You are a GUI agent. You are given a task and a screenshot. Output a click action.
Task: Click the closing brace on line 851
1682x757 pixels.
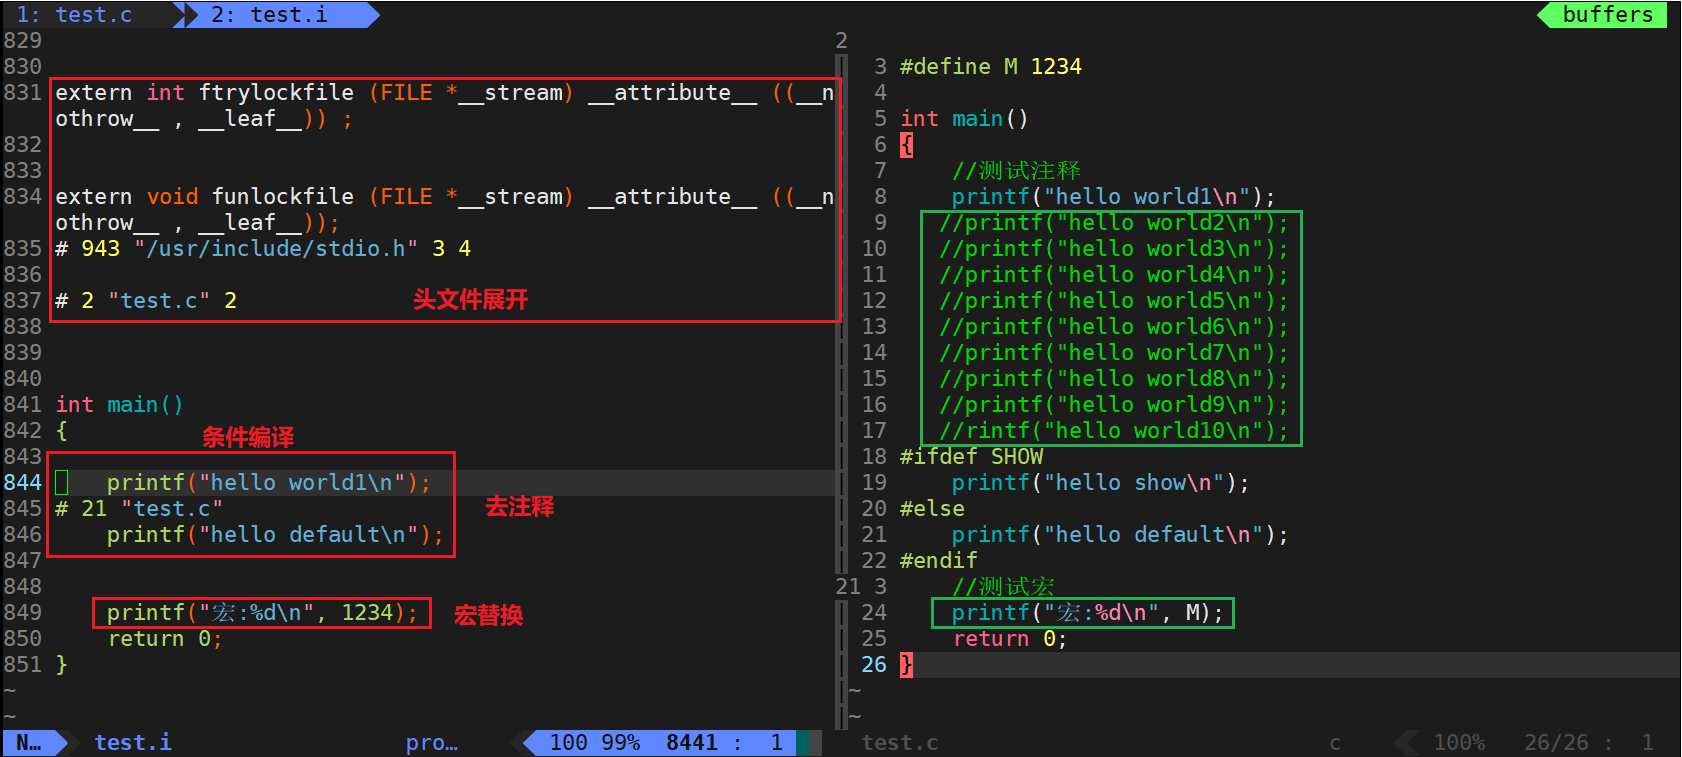coord(61,665)
